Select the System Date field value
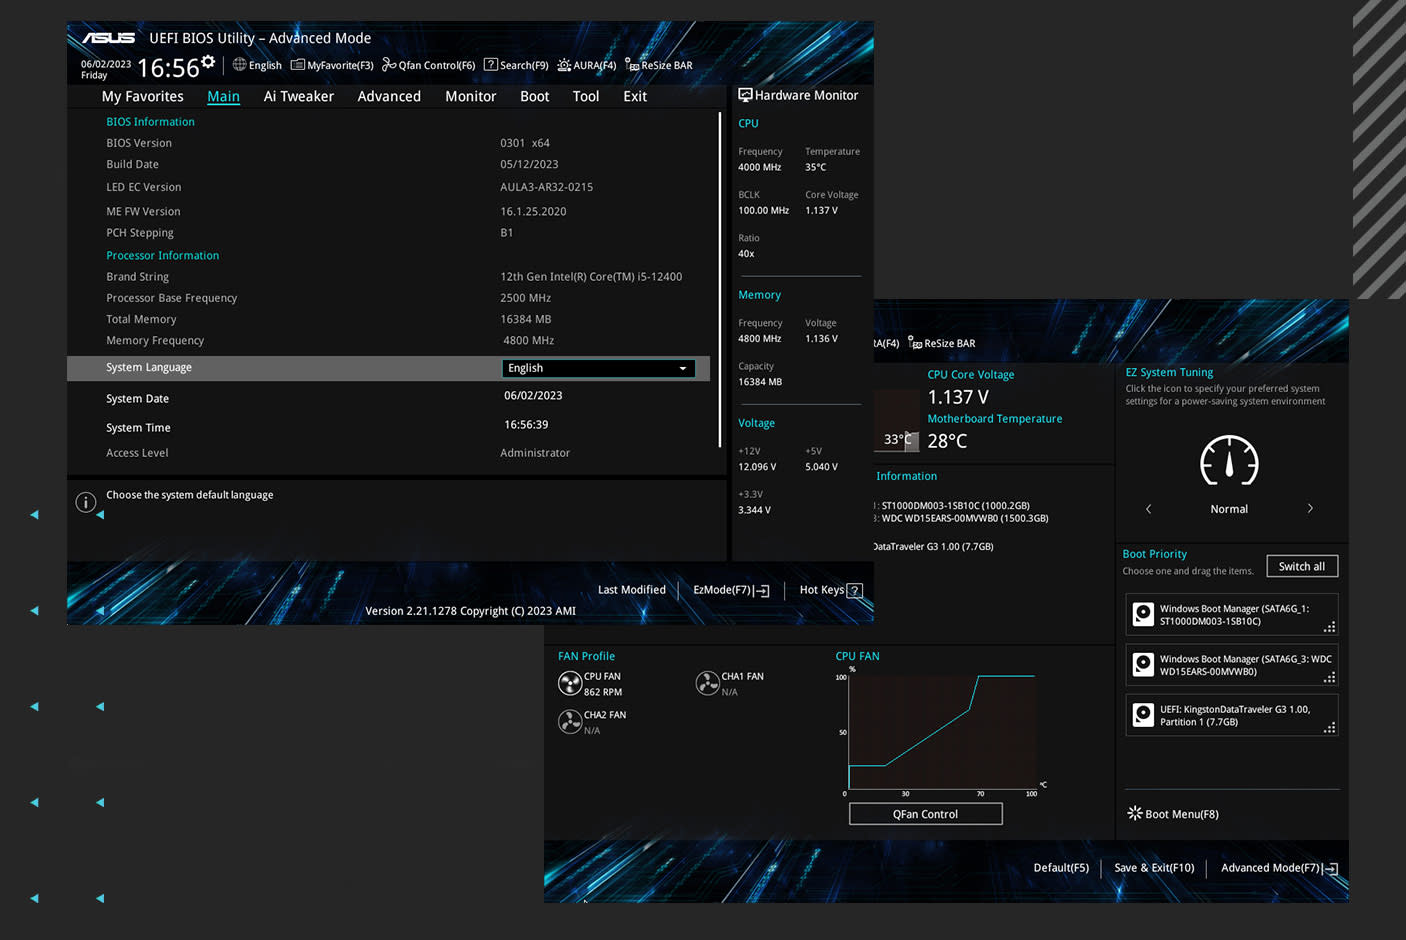This screenshot has width=1406, height=940. (533, 396)
